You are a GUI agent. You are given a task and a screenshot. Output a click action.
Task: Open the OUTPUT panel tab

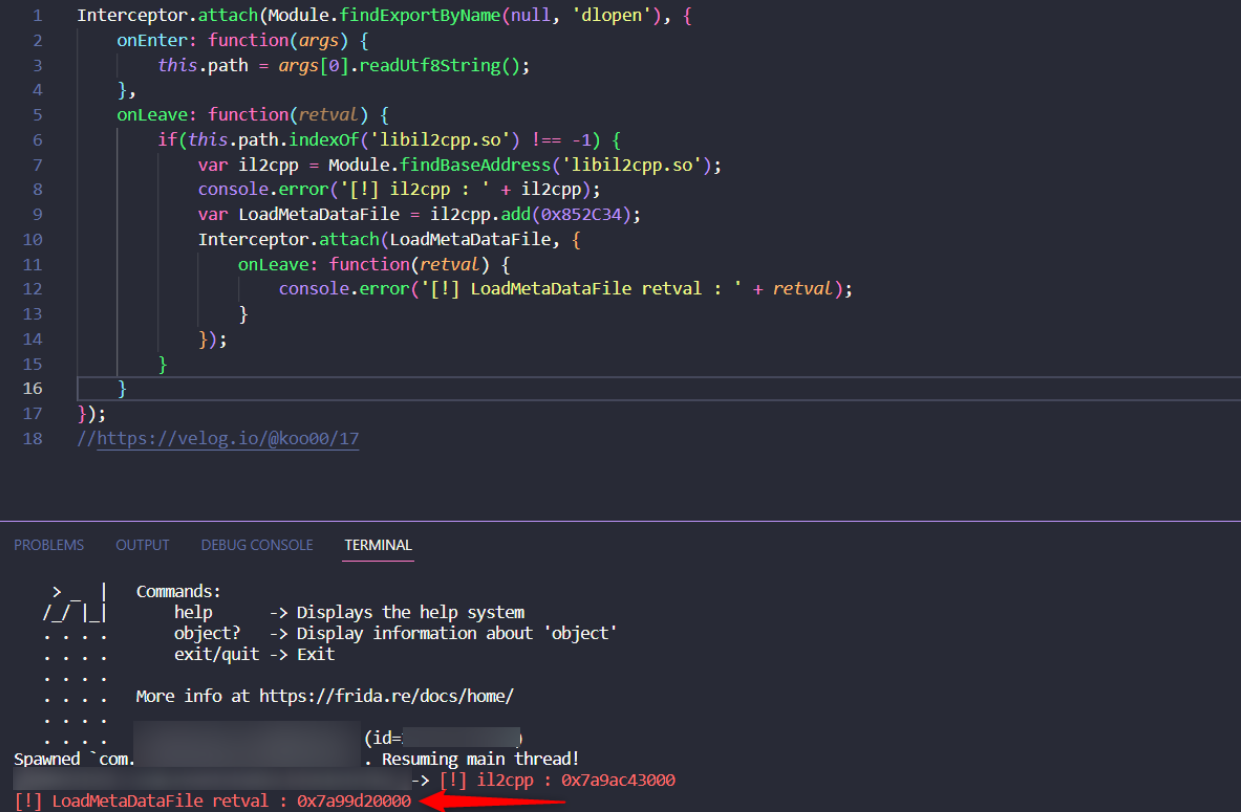click(142, 545)
